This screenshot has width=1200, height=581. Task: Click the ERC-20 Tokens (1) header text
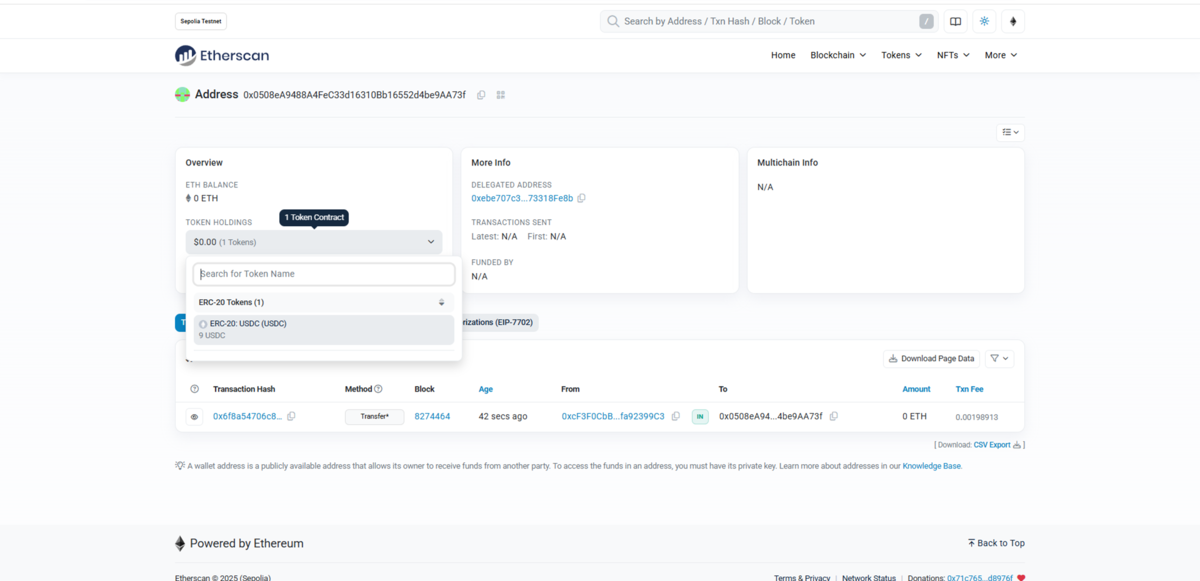tap(231, 302)
